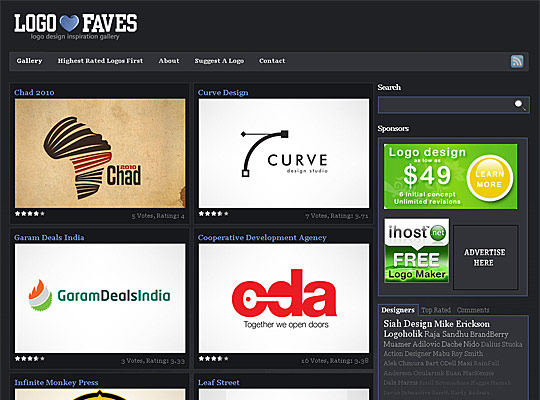
Task: Click '5 Votes, Rating: 4' text
Action: pos(158,216)
